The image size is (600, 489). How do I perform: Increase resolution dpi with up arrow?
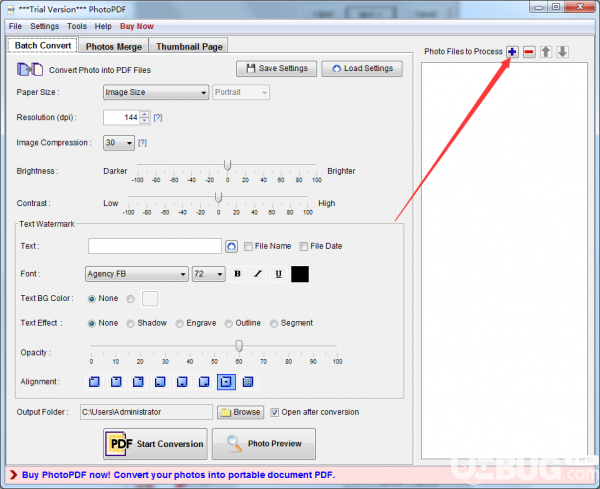tap(144, 114)
